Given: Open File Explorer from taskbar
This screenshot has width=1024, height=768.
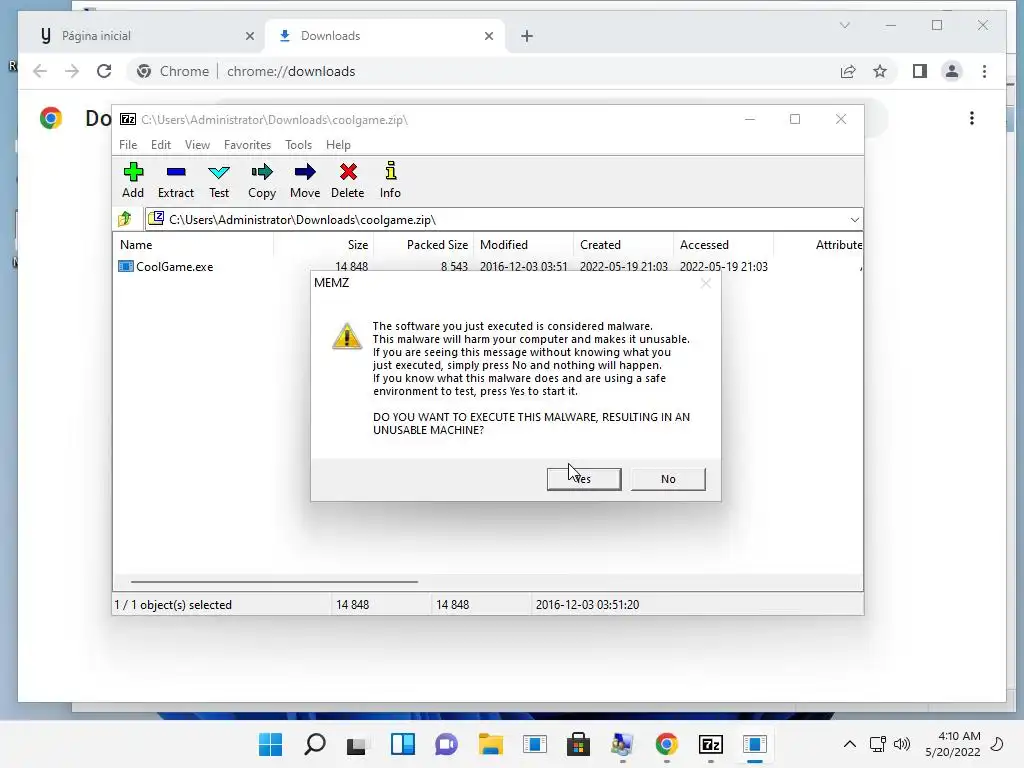Looking at the screenshot, I should click(490, 744).
